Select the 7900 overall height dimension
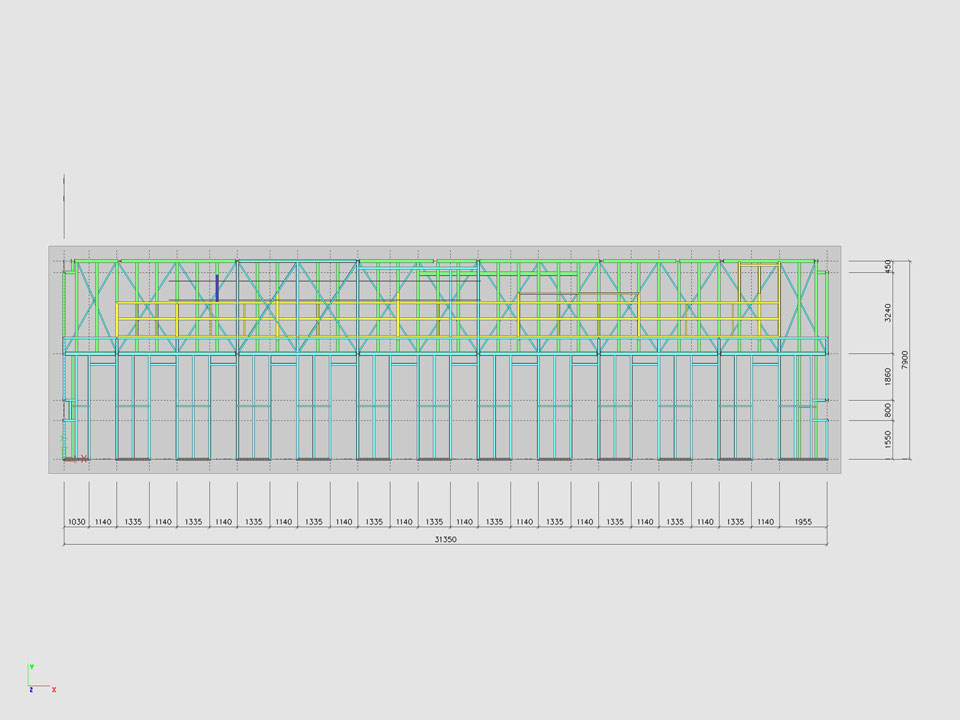Viewport: 960px width, 720px height. tap(904, 359)
